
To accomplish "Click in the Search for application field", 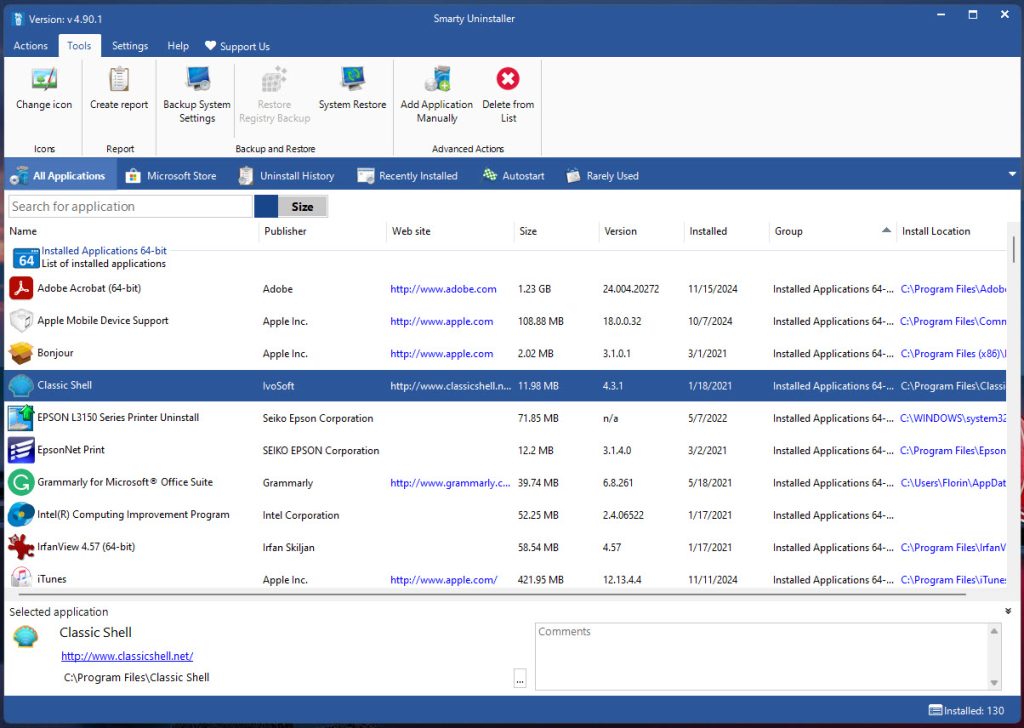I will click(130, 206).
